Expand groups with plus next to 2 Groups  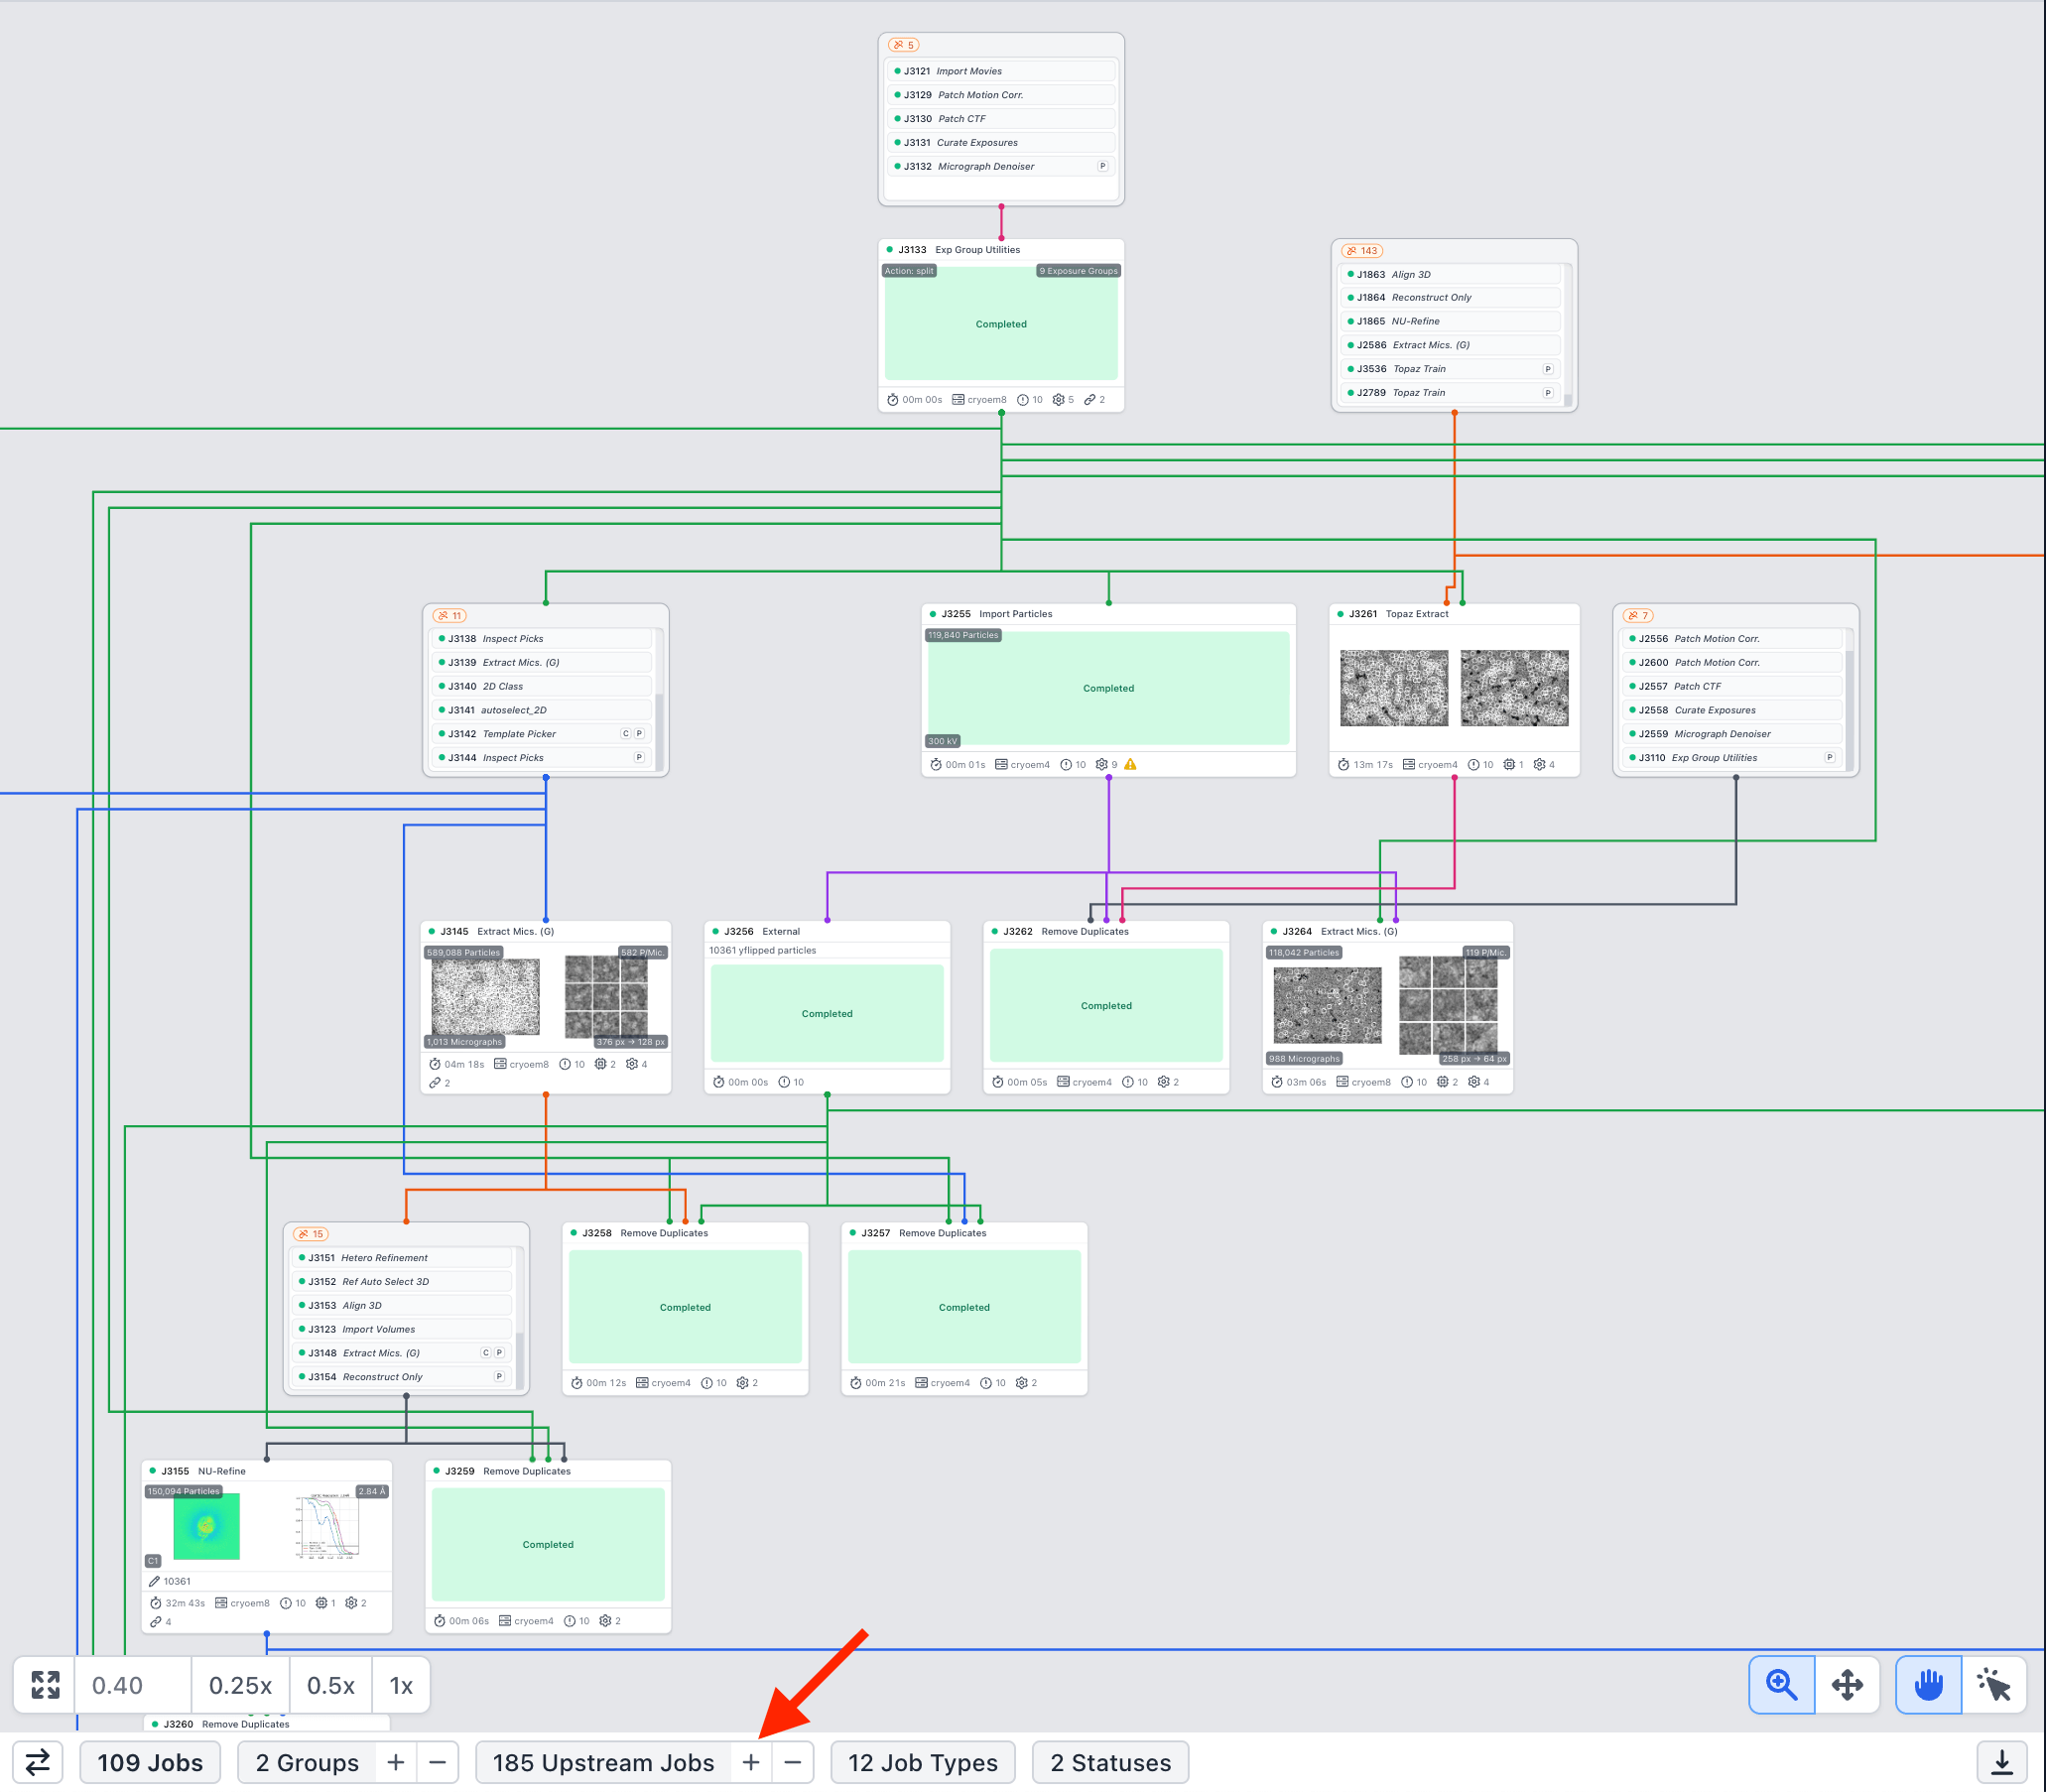click(x=396, y=1762)
